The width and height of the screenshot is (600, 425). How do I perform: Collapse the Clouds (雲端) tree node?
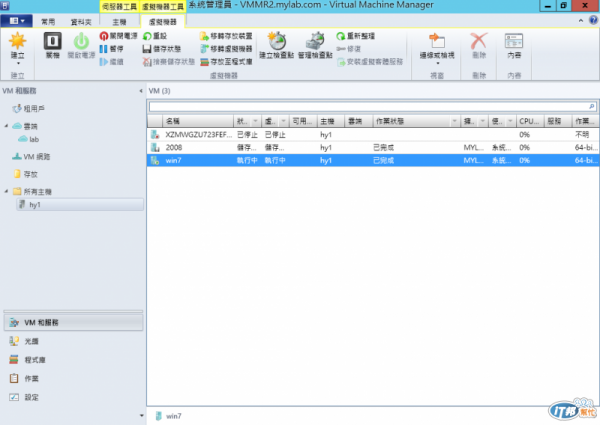(6, 126)
